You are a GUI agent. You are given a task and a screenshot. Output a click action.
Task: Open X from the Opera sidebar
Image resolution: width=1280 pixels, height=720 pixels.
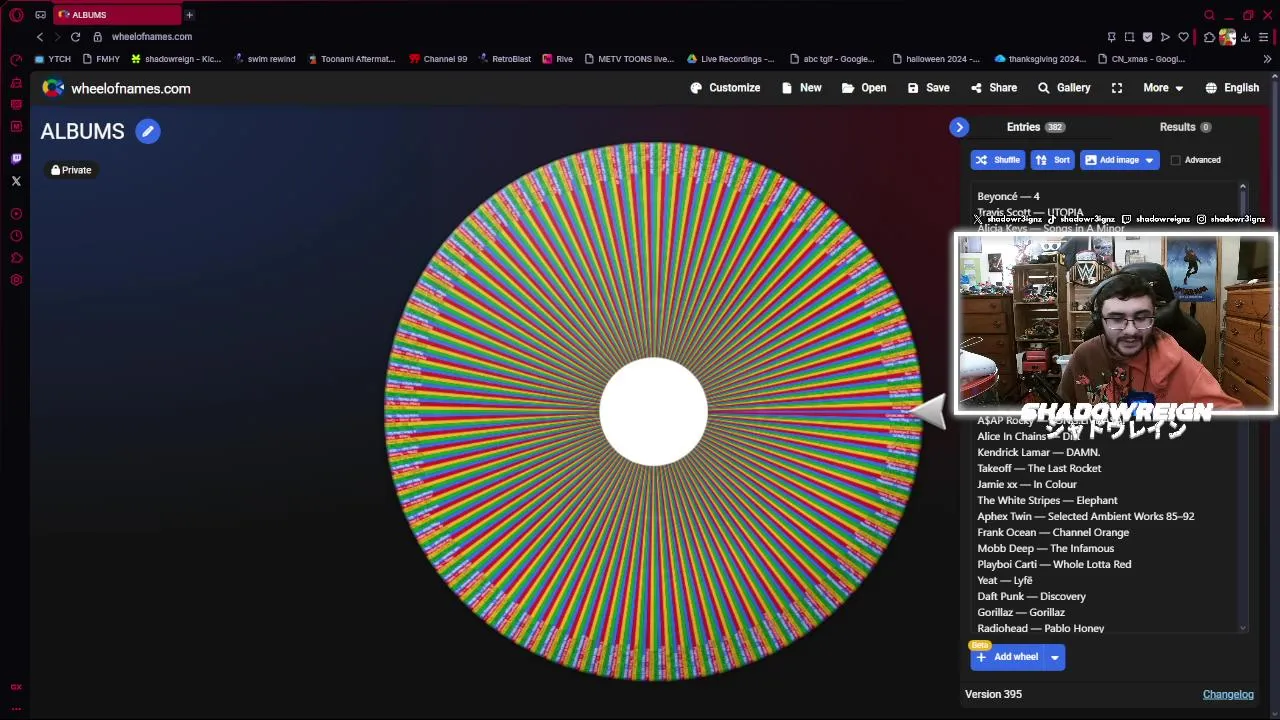[16, 181]
